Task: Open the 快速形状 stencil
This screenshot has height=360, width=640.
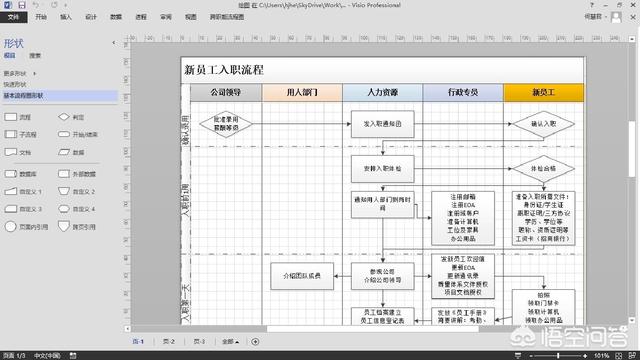Action: pyautogui.click(x=15, y=84)
